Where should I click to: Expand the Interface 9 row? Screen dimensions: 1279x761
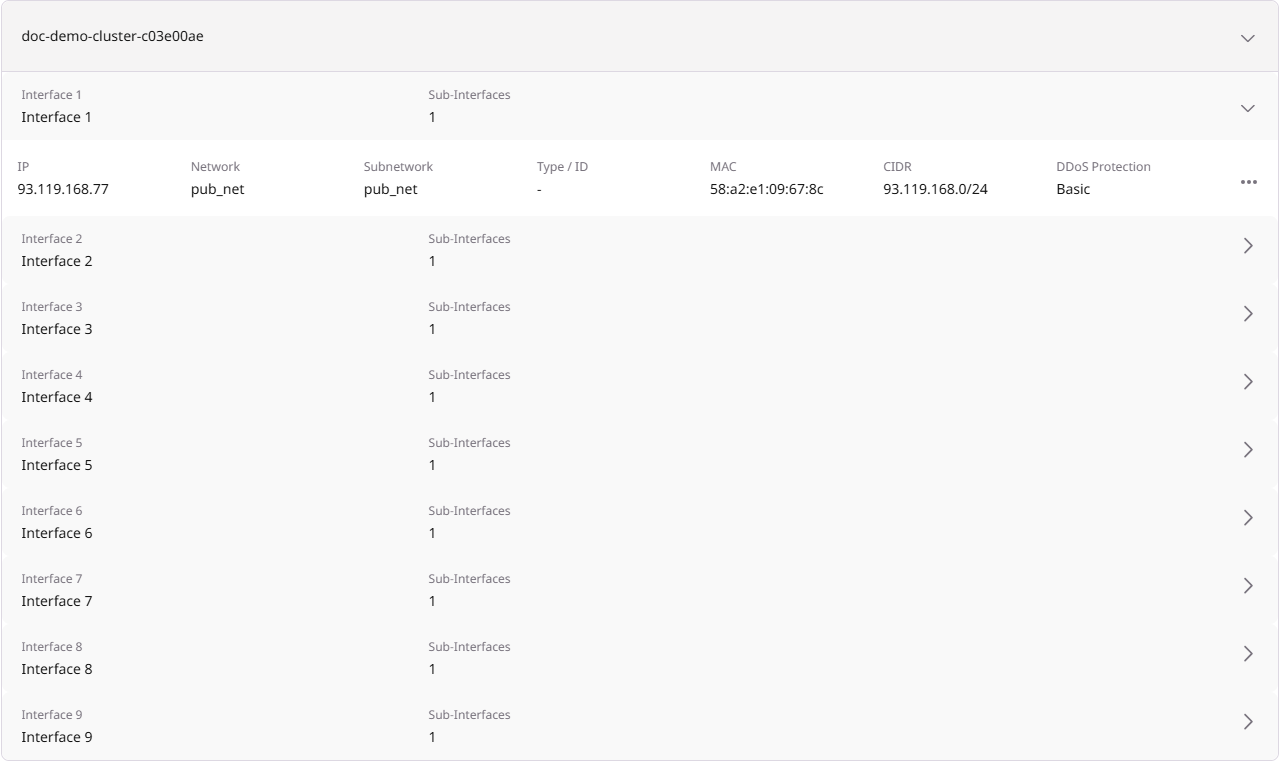[1248, 722]
